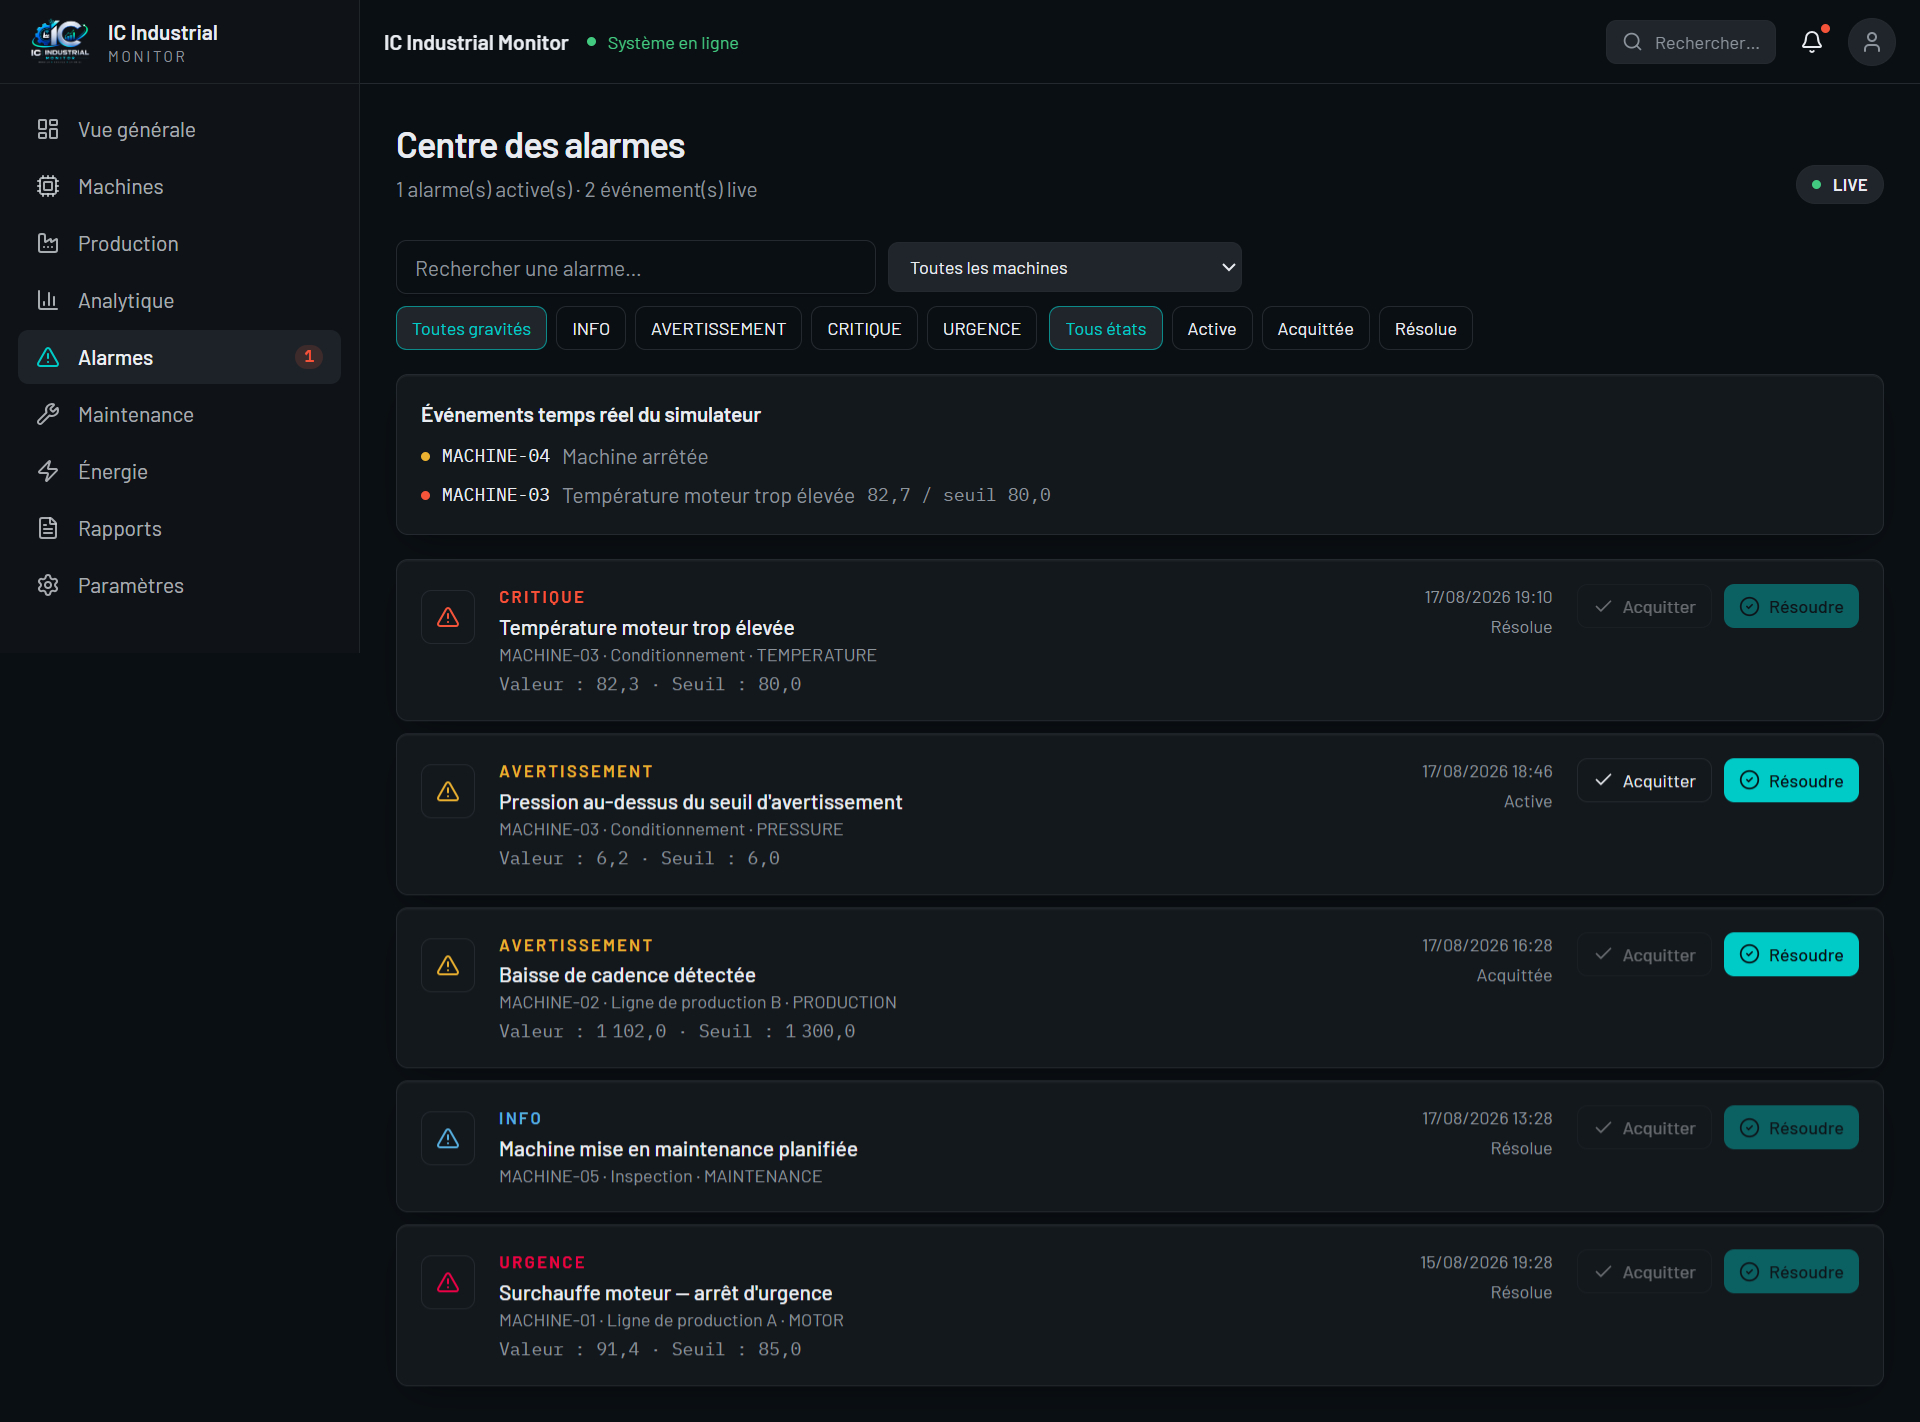
Task: Filter alarms by Résolue state
Action: coord(1426,328)
